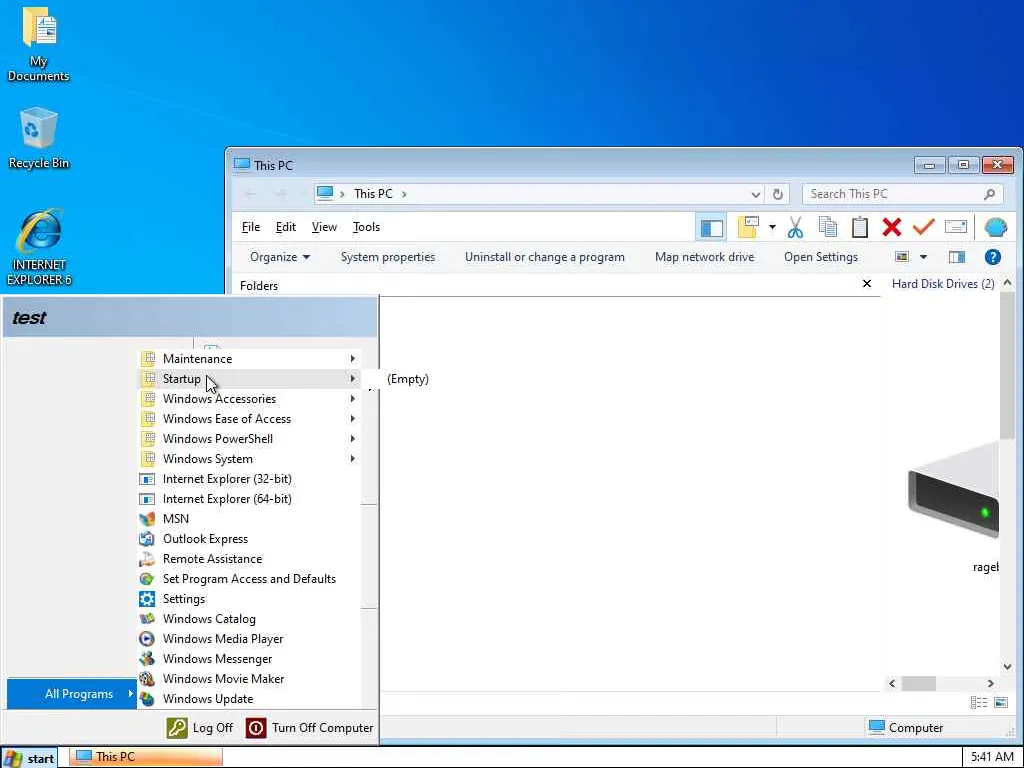Expand the Windows PowerShell folder
This screenshot has height=768, width=1024.
pos(249,439)
